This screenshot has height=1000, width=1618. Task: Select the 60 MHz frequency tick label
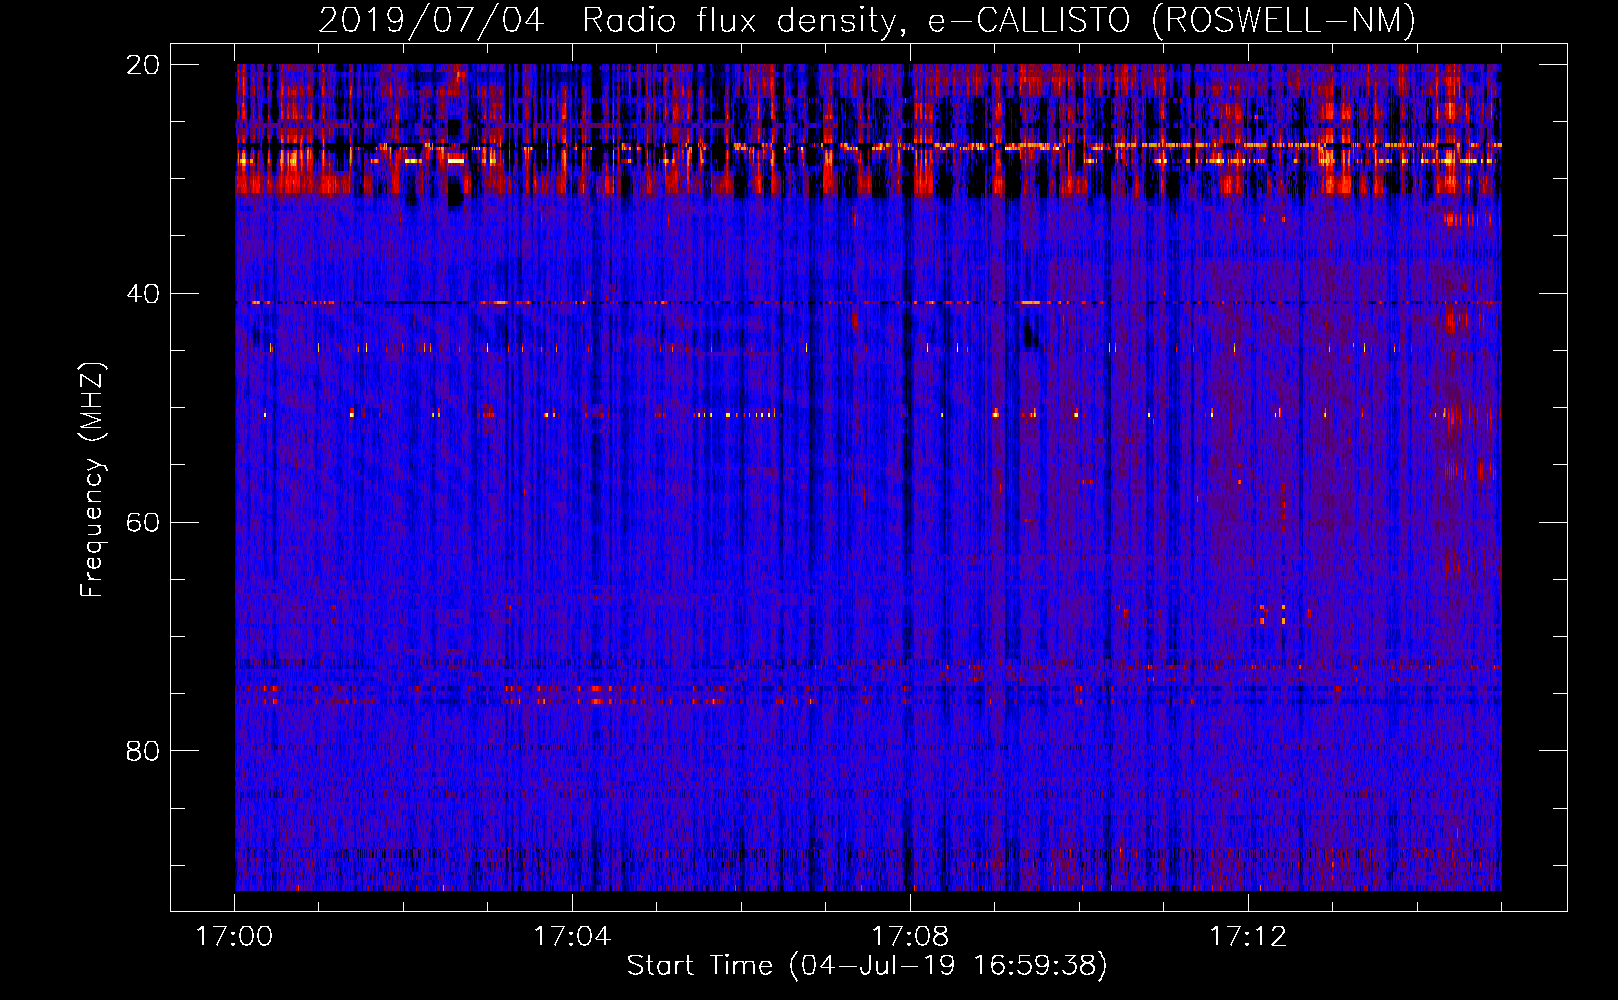pos(143,523)
